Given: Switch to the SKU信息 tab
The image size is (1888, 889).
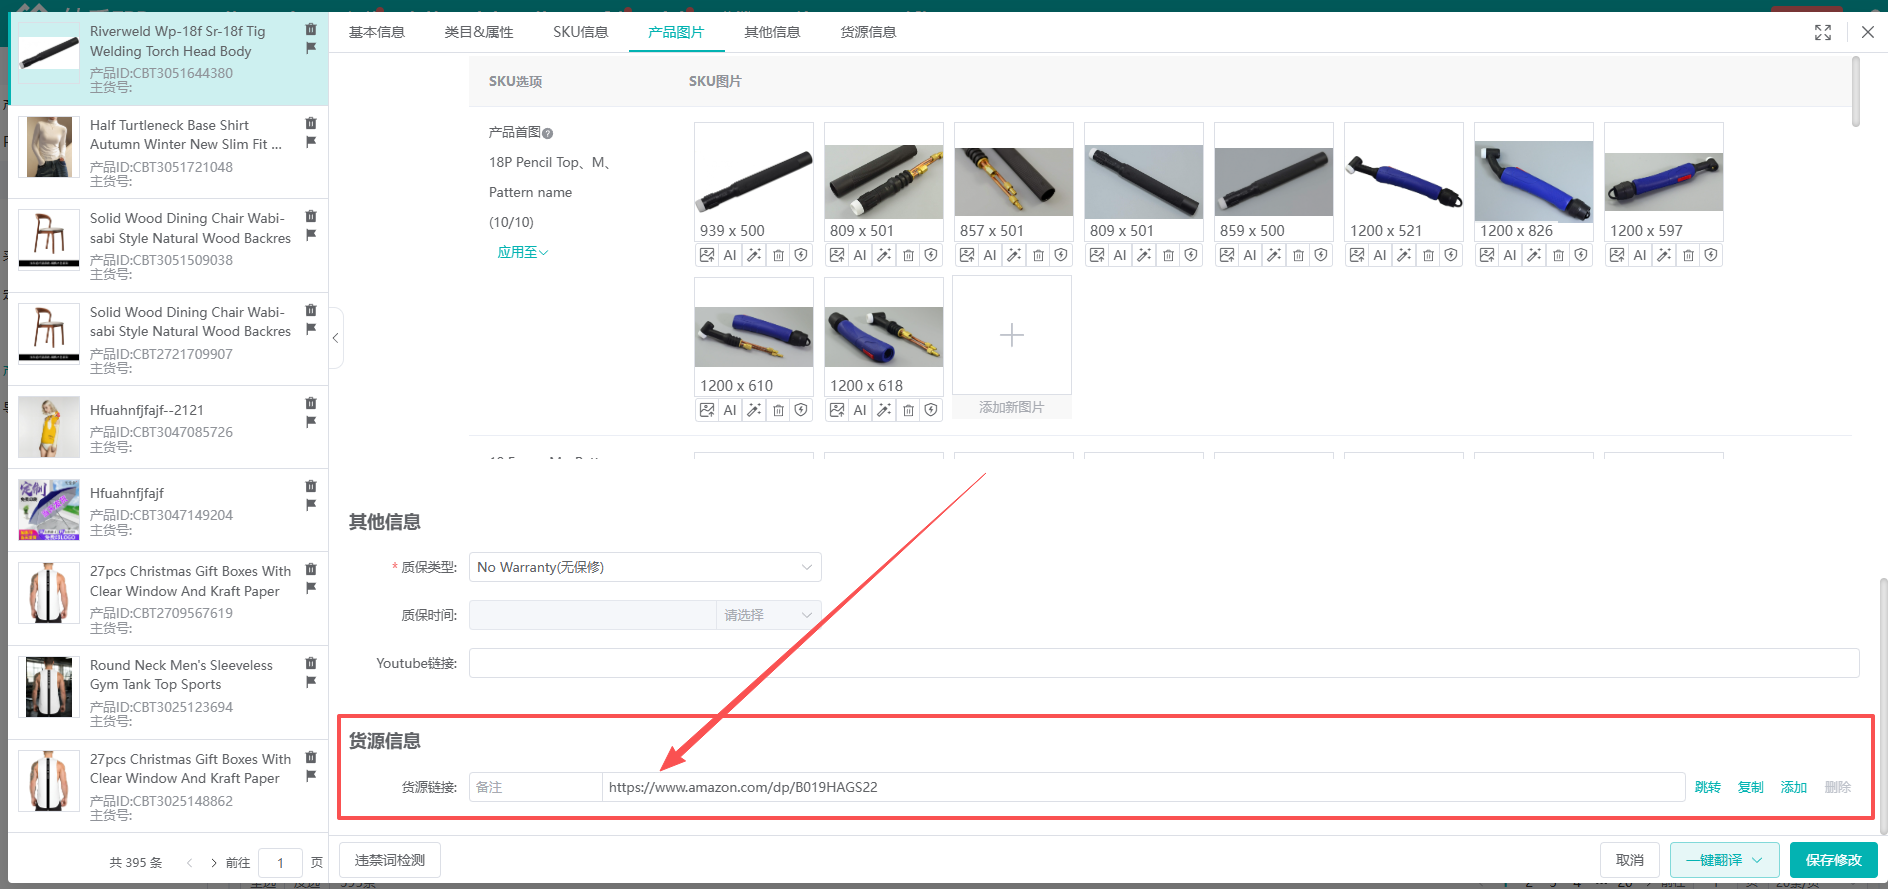Looking at the screenshot, I should pyautogui.click(x=581, y=32).
